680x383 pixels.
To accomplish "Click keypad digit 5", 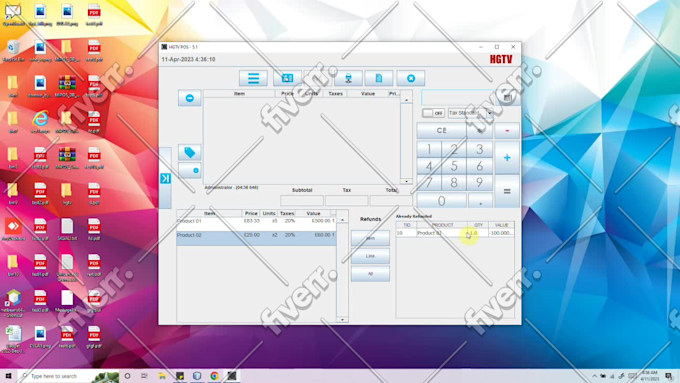I will (x=454, y=166).
